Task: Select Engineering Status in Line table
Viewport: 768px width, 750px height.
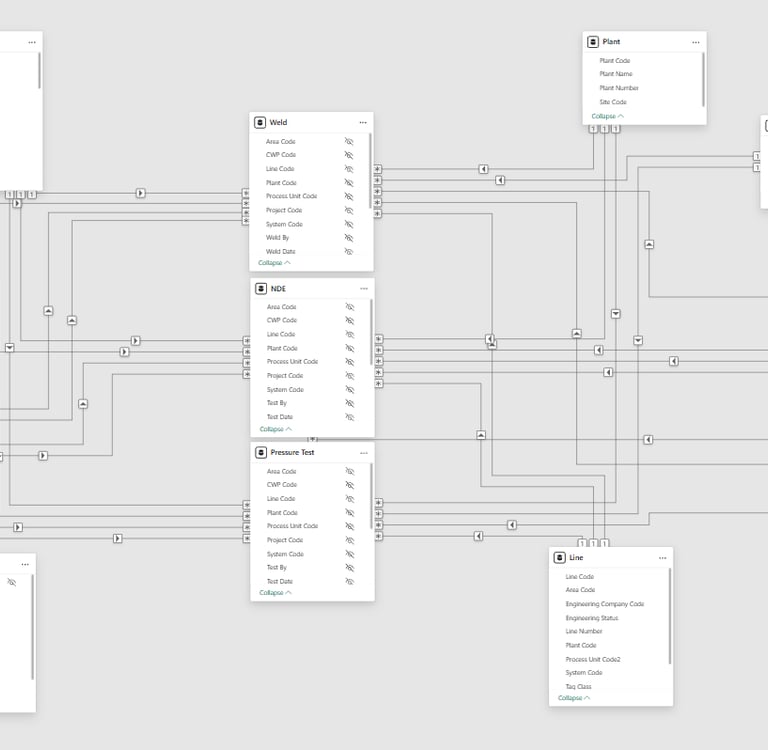Action: (592, 618)
